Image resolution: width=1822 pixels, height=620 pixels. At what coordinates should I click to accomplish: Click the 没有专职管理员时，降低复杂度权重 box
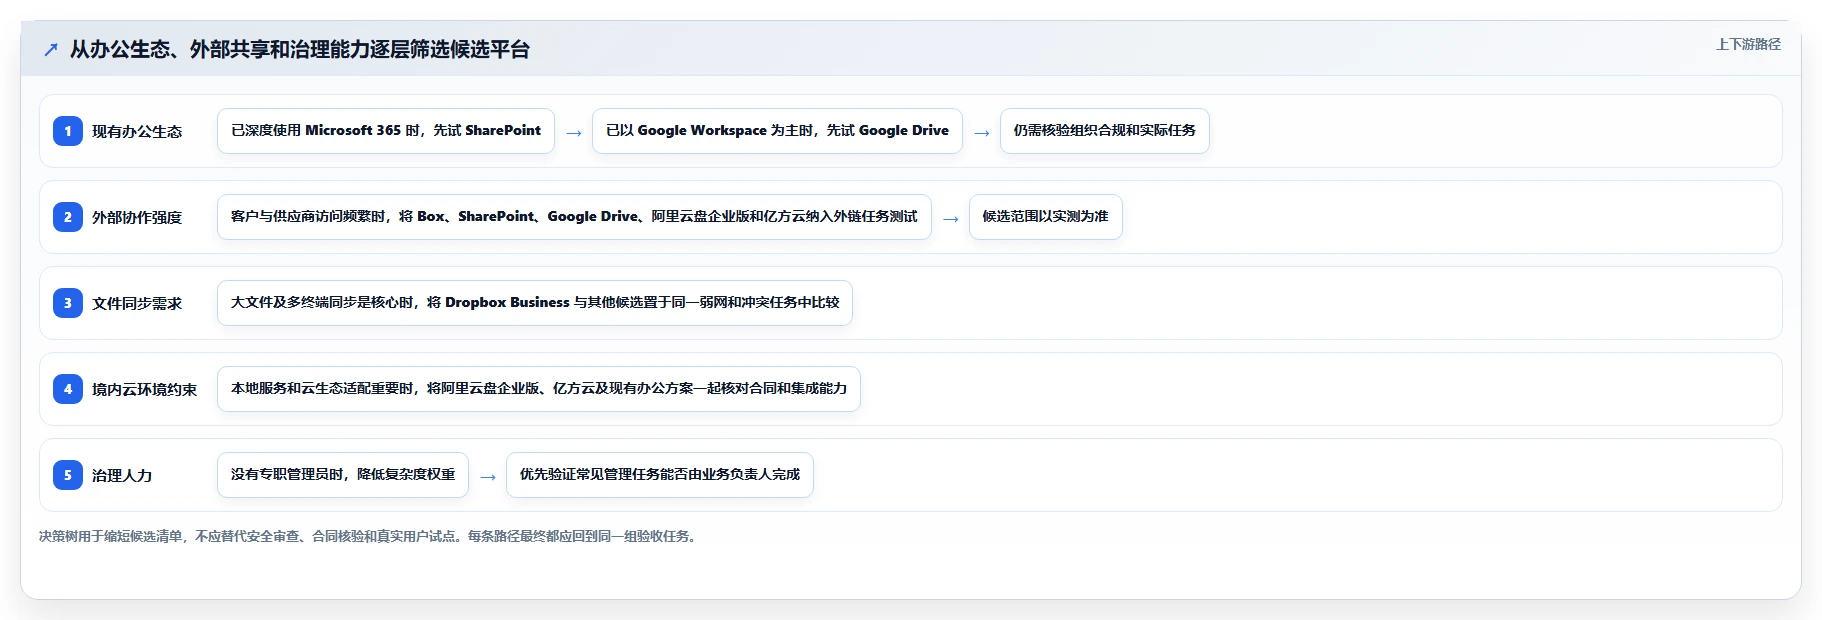click(x=343, y=475)
